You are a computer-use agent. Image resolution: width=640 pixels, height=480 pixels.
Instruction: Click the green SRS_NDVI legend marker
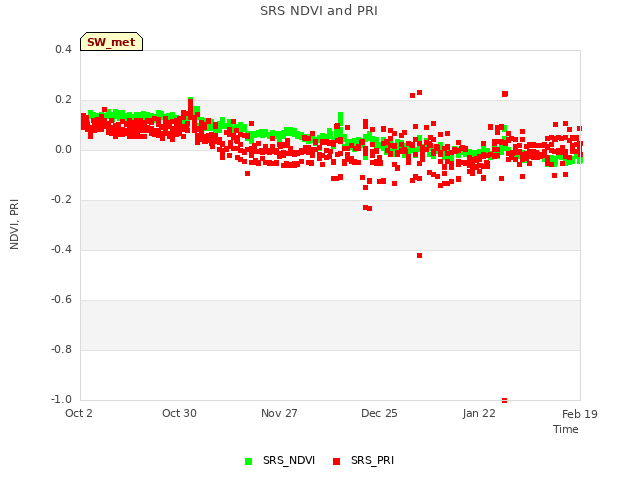(248, 461)
